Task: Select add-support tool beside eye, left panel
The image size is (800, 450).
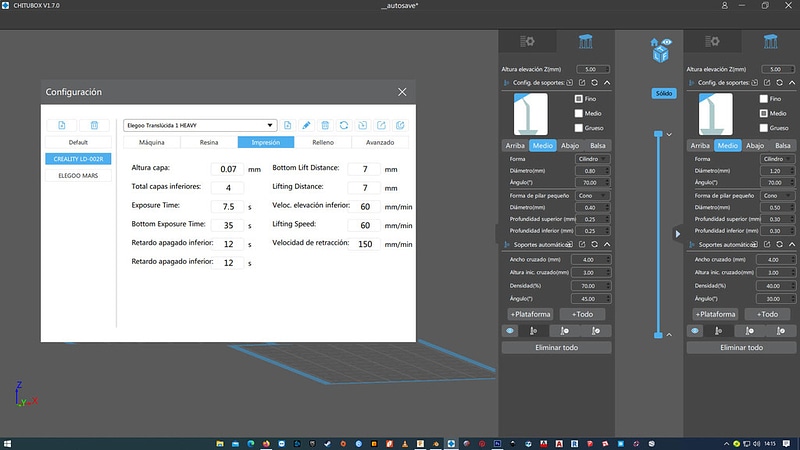Action: click(x=534, y=331)
